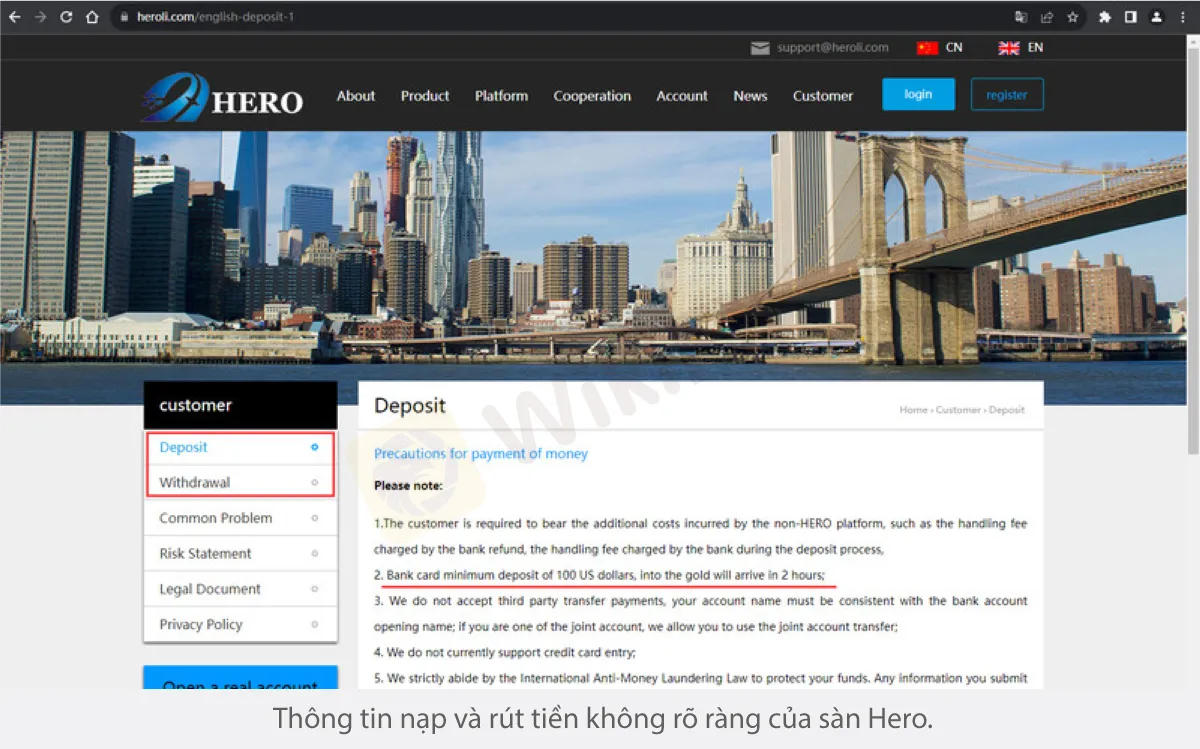Click the circle bullet next to Deposit
Viewport: 1200px width, 749px height.
coord(315,447)
